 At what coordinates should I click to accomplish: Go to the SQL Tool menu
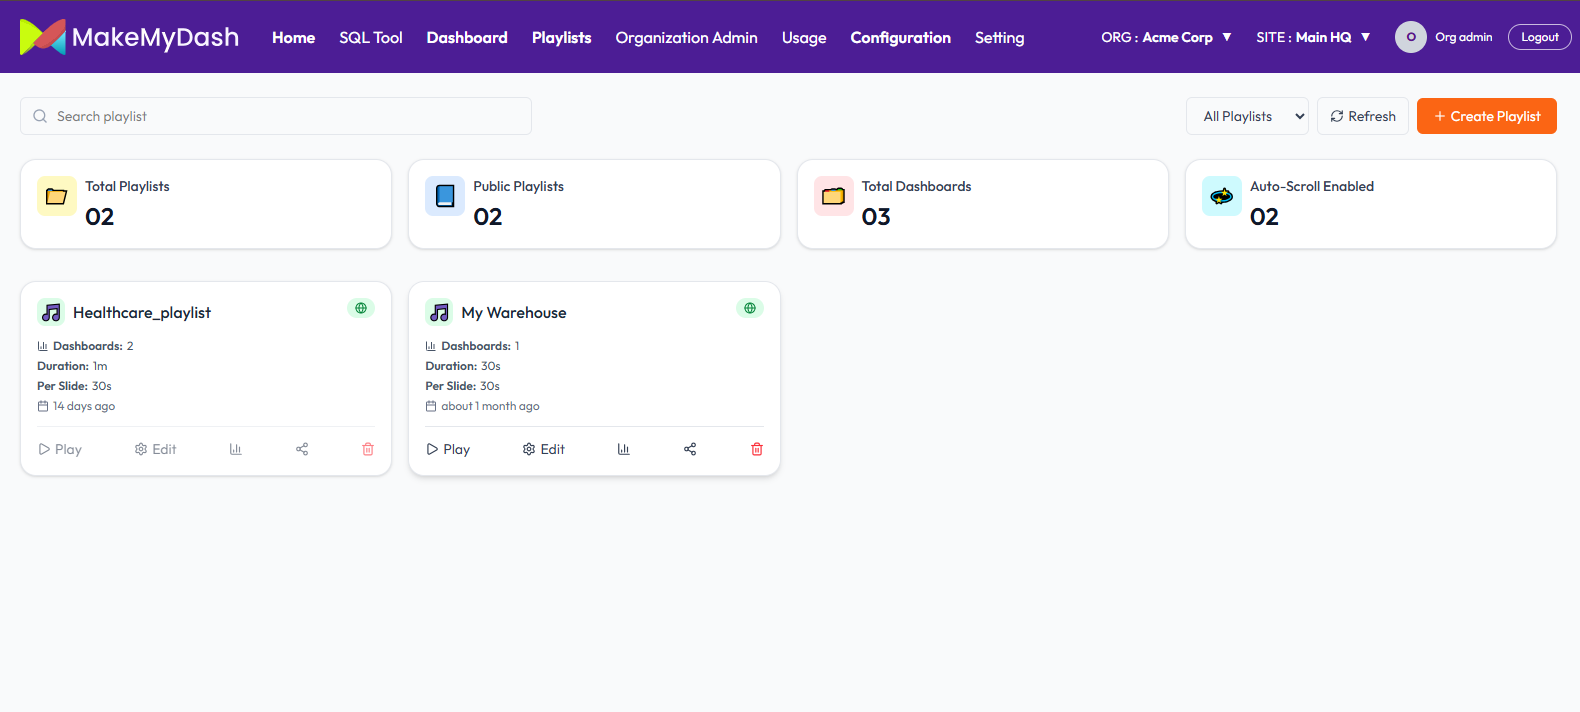pos(370,37)
